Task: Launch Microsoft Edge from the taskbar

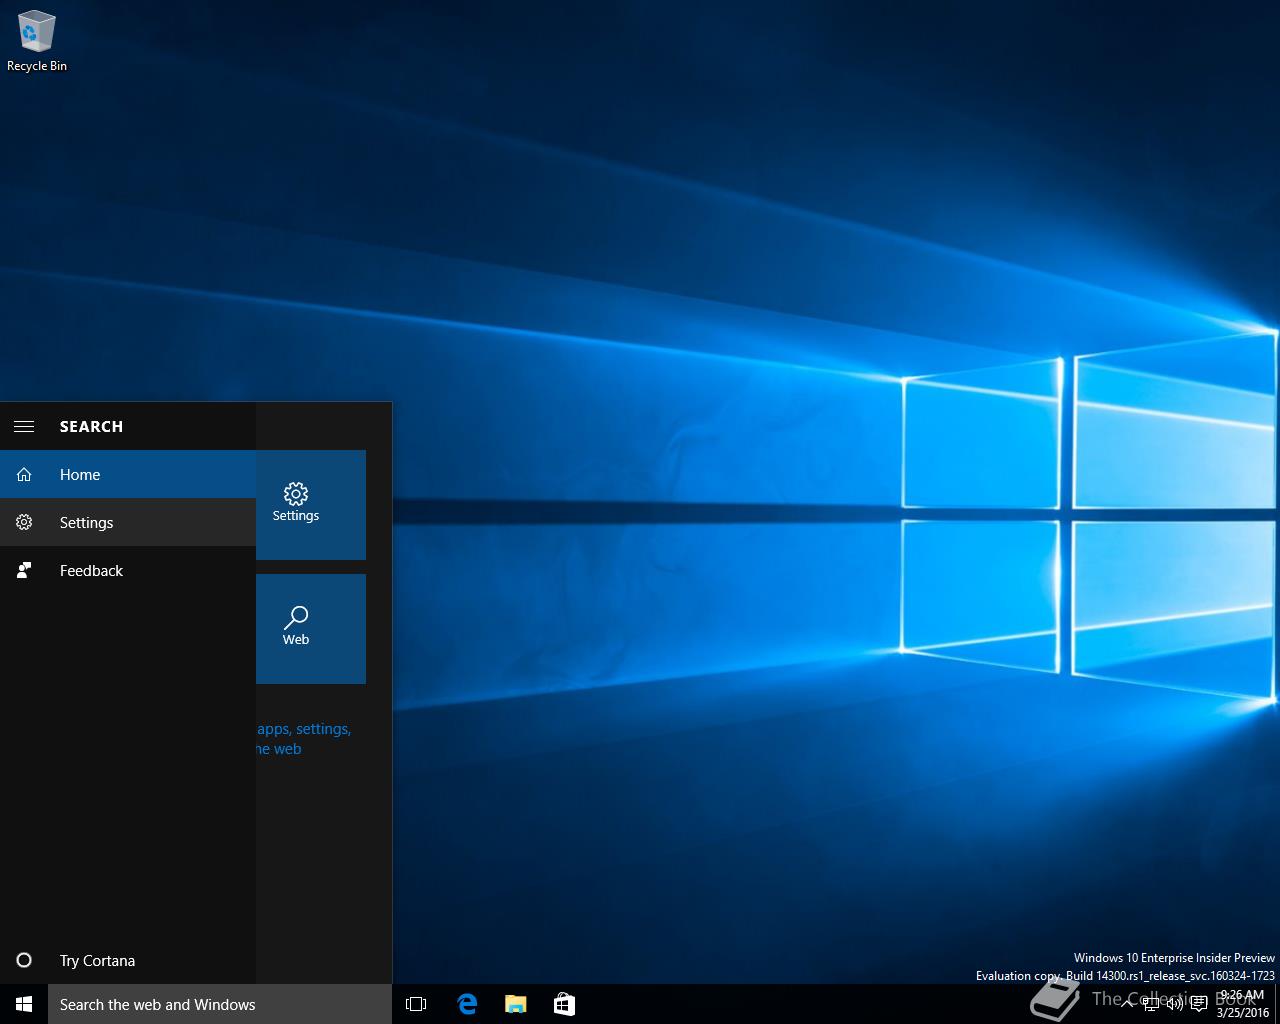Action: tap(466, 1004)
